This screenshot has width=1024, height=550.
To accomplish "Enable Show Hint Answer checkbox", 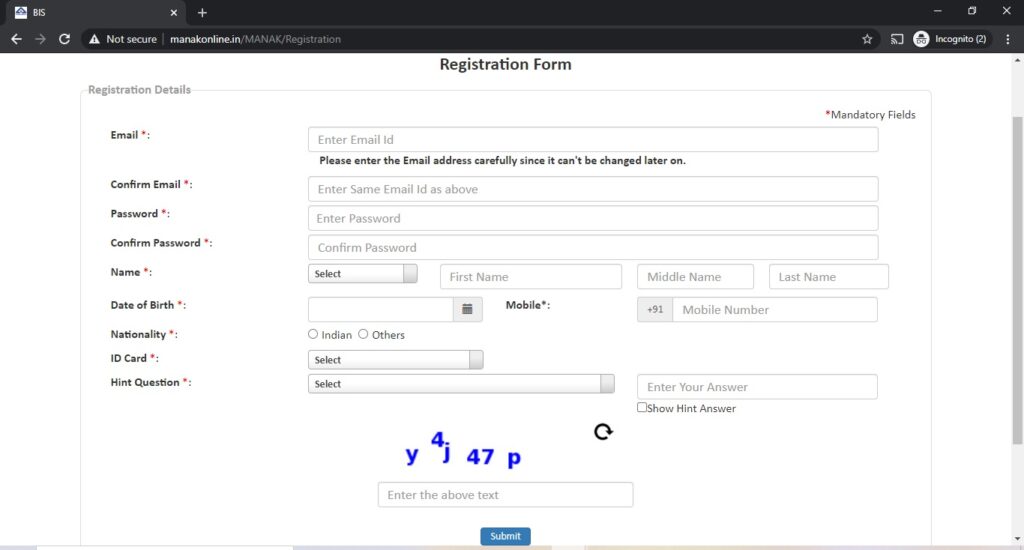I will pos(642,408).
